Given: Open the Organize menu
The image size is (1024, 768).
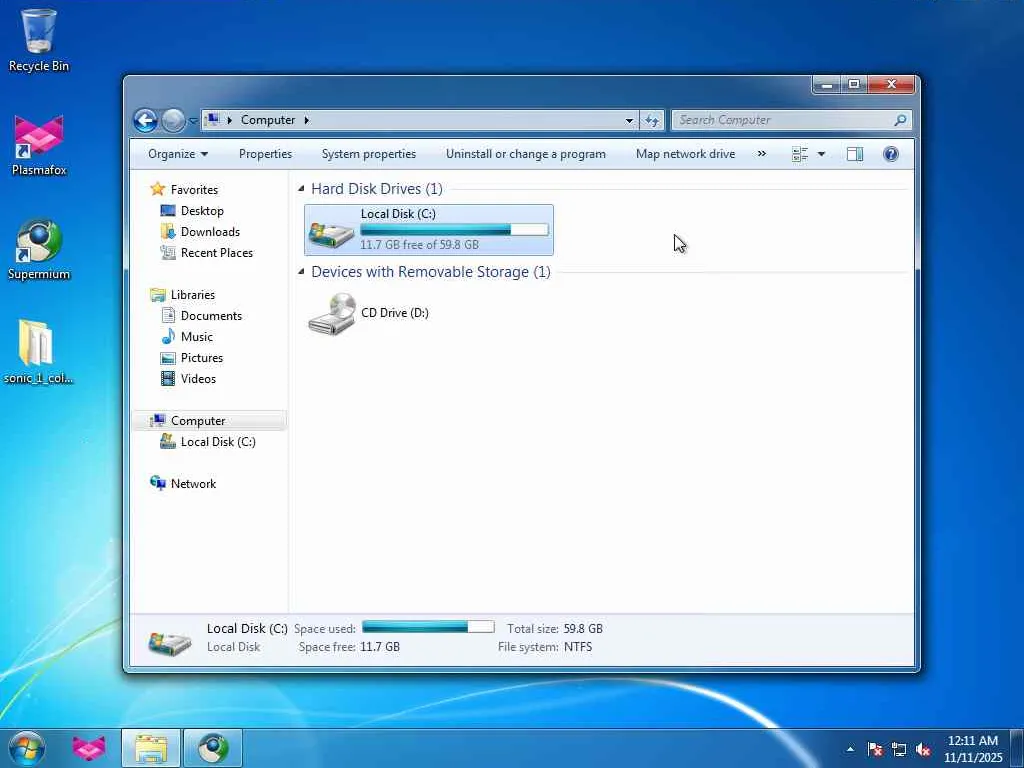Looking at the screenshot, I should (178, 154).
